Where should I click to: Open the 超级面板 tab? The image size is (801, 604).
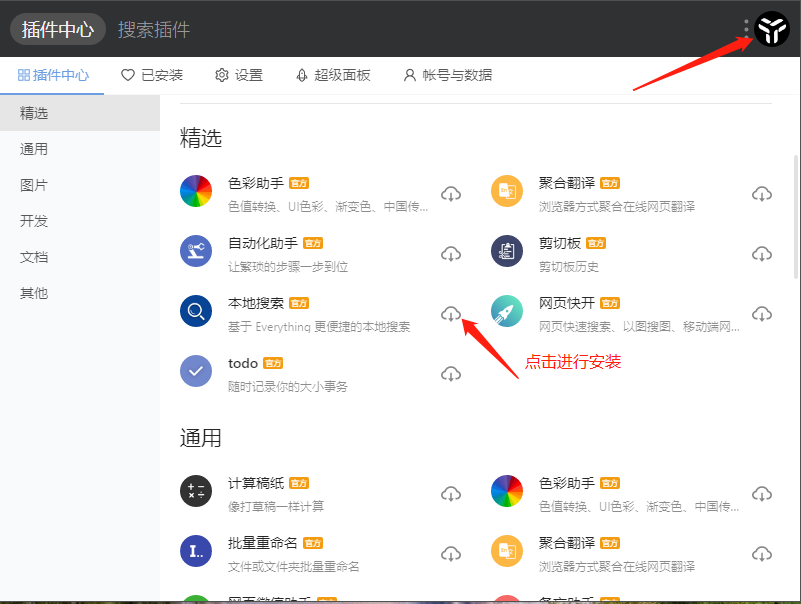coord(333,75)
